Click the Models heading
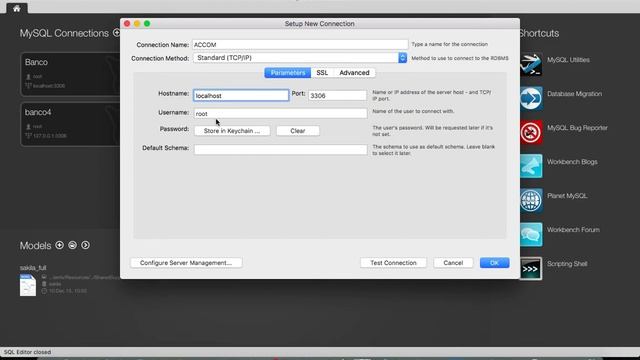The height and width of the screenshot is (360, 640). 36,245
